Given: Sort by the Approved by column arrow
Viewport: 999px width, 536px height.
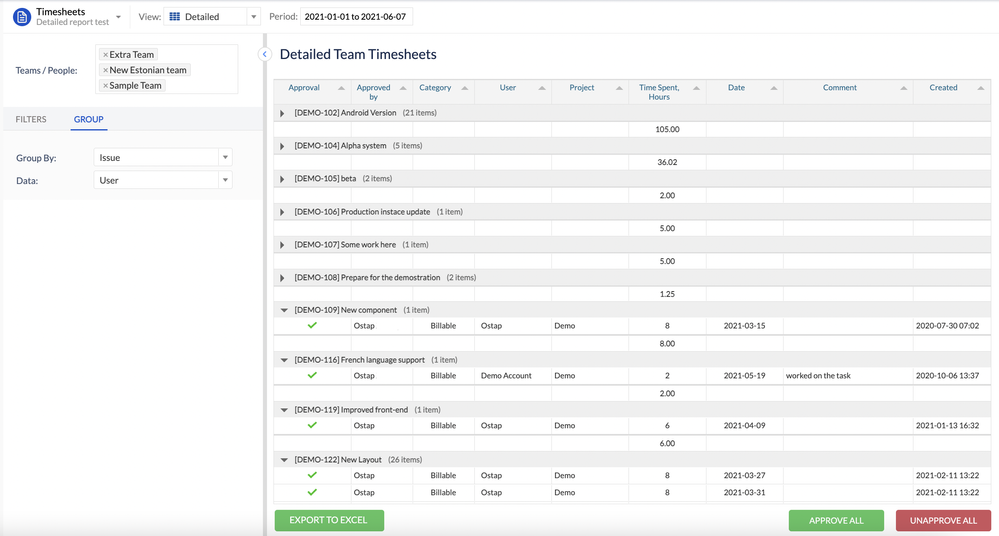Looking at the screenshot, I should coord(403,88).
